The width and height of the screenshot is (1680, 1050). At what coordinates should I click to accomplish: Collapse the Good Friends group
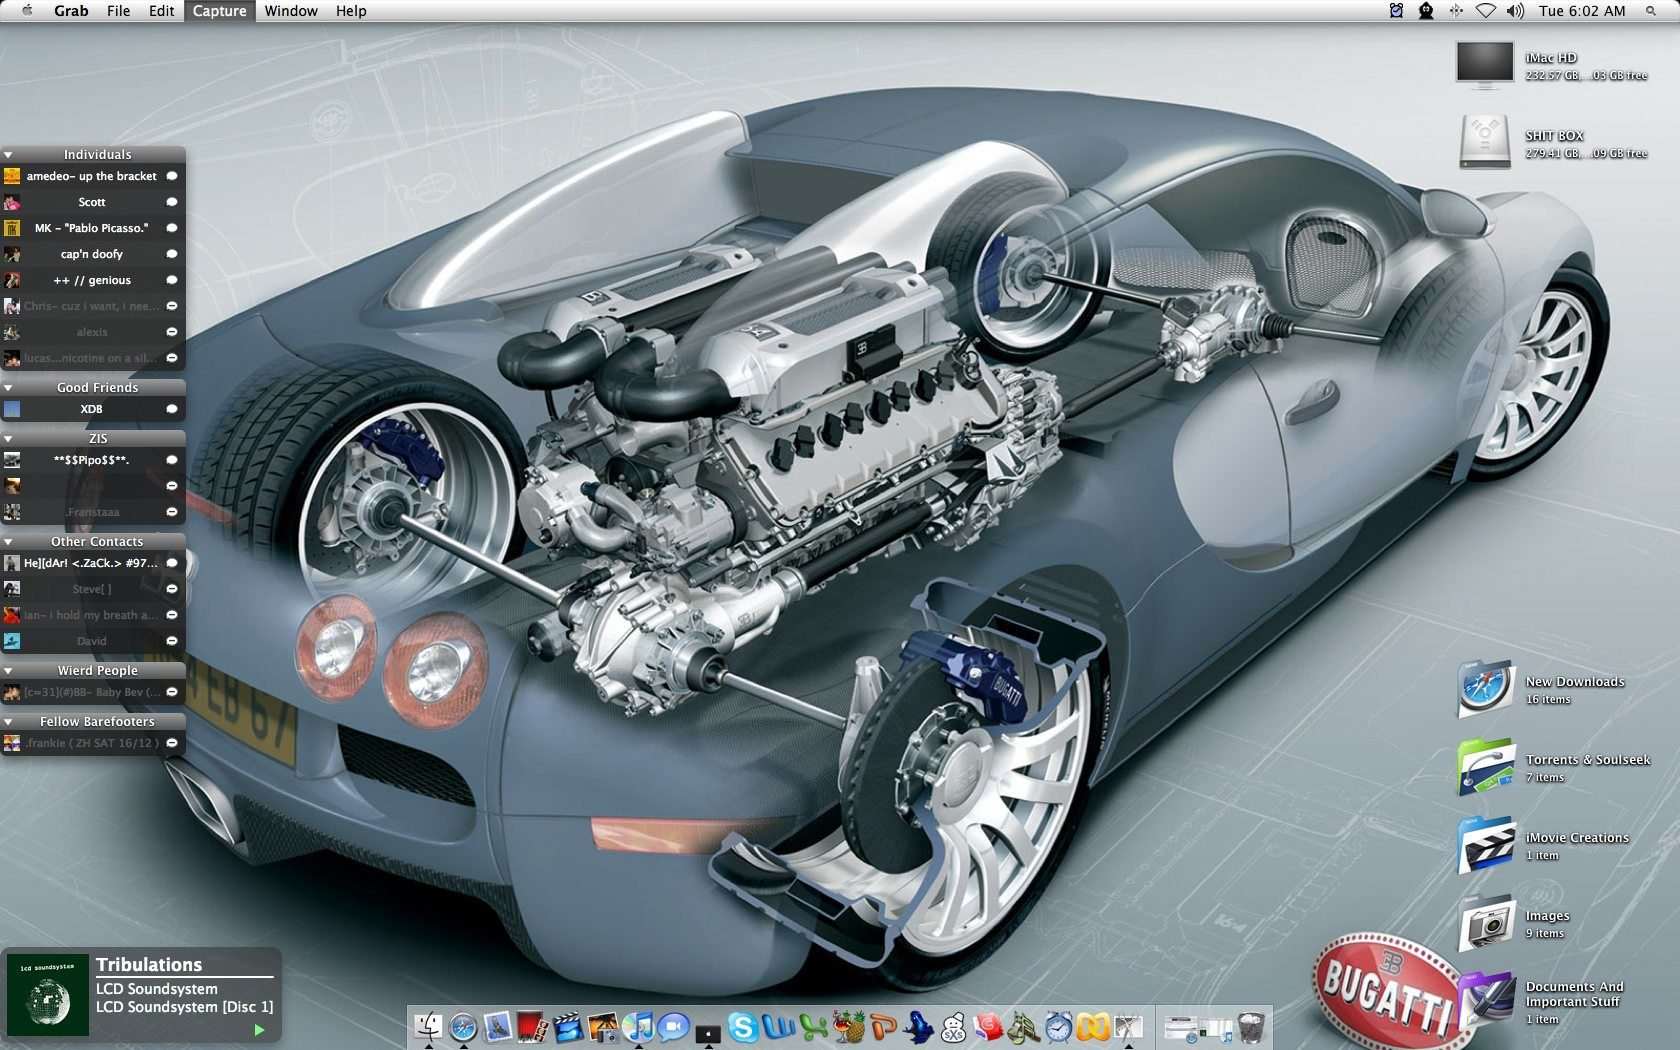pos(8,388)
